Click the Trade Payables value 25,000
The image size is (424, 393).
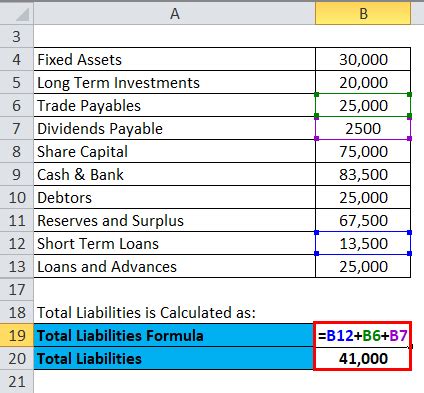(x=363, y=105)
